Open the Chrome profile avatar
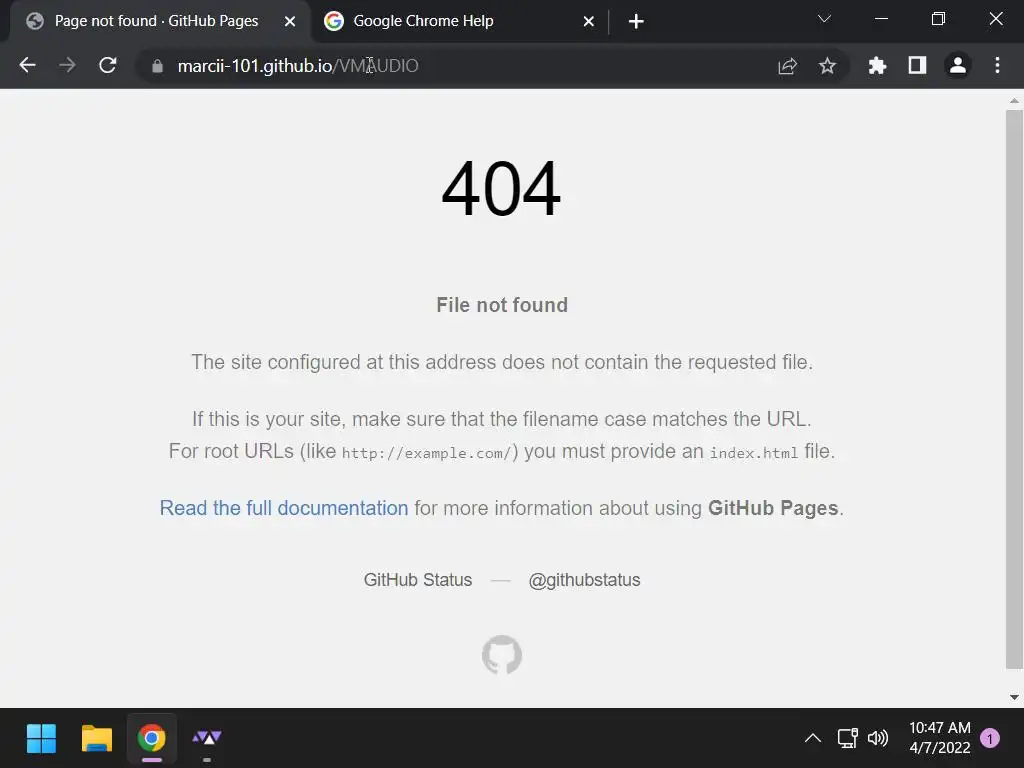The image size is (1024, 768). (x=958, y=65)
